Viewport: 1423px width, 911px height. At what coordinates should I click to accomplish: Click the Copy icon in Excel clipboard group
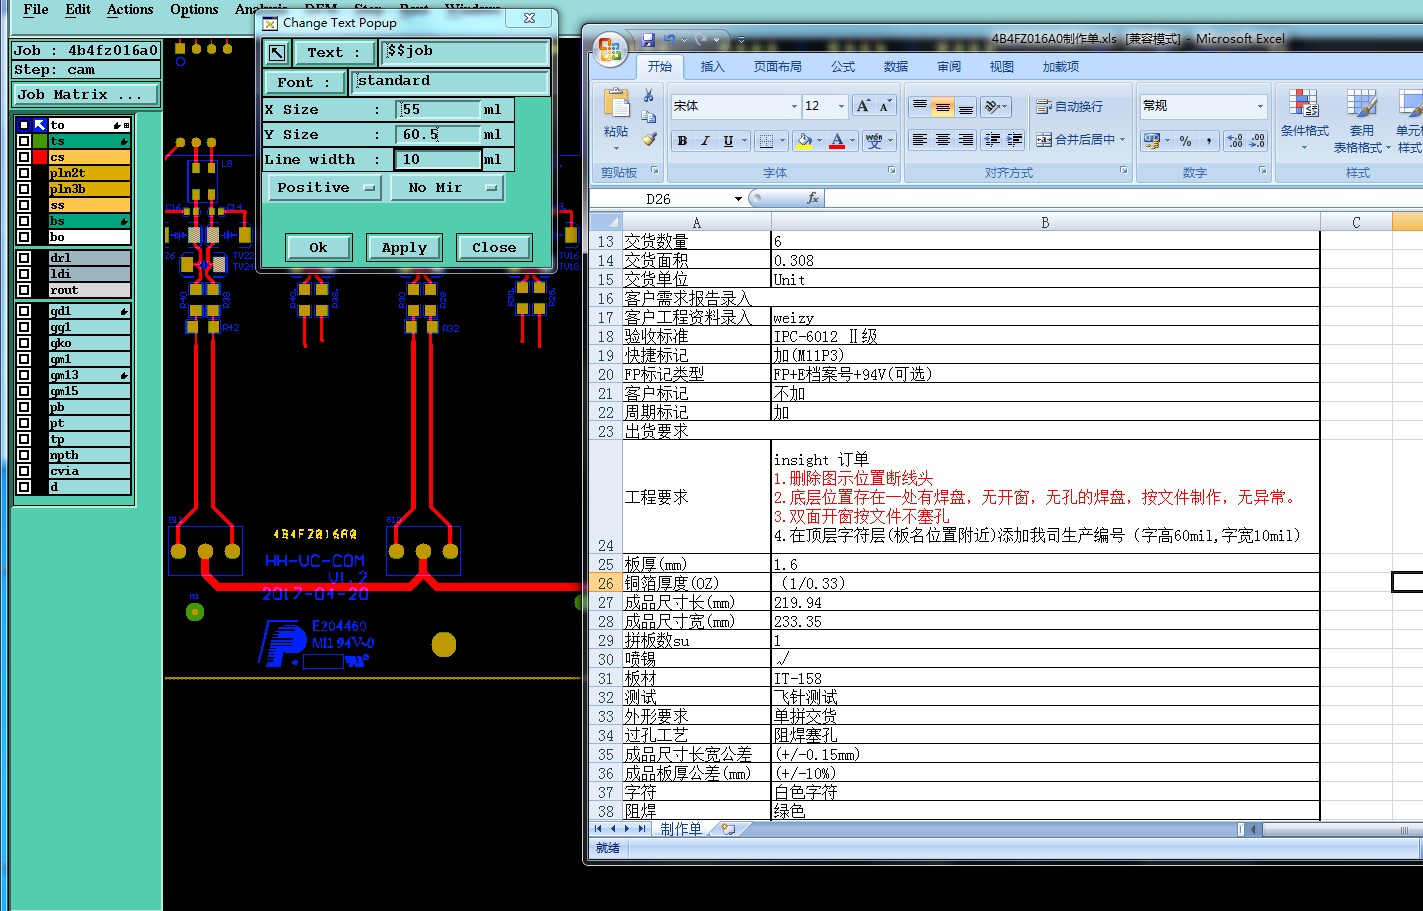tap(649, 118)
